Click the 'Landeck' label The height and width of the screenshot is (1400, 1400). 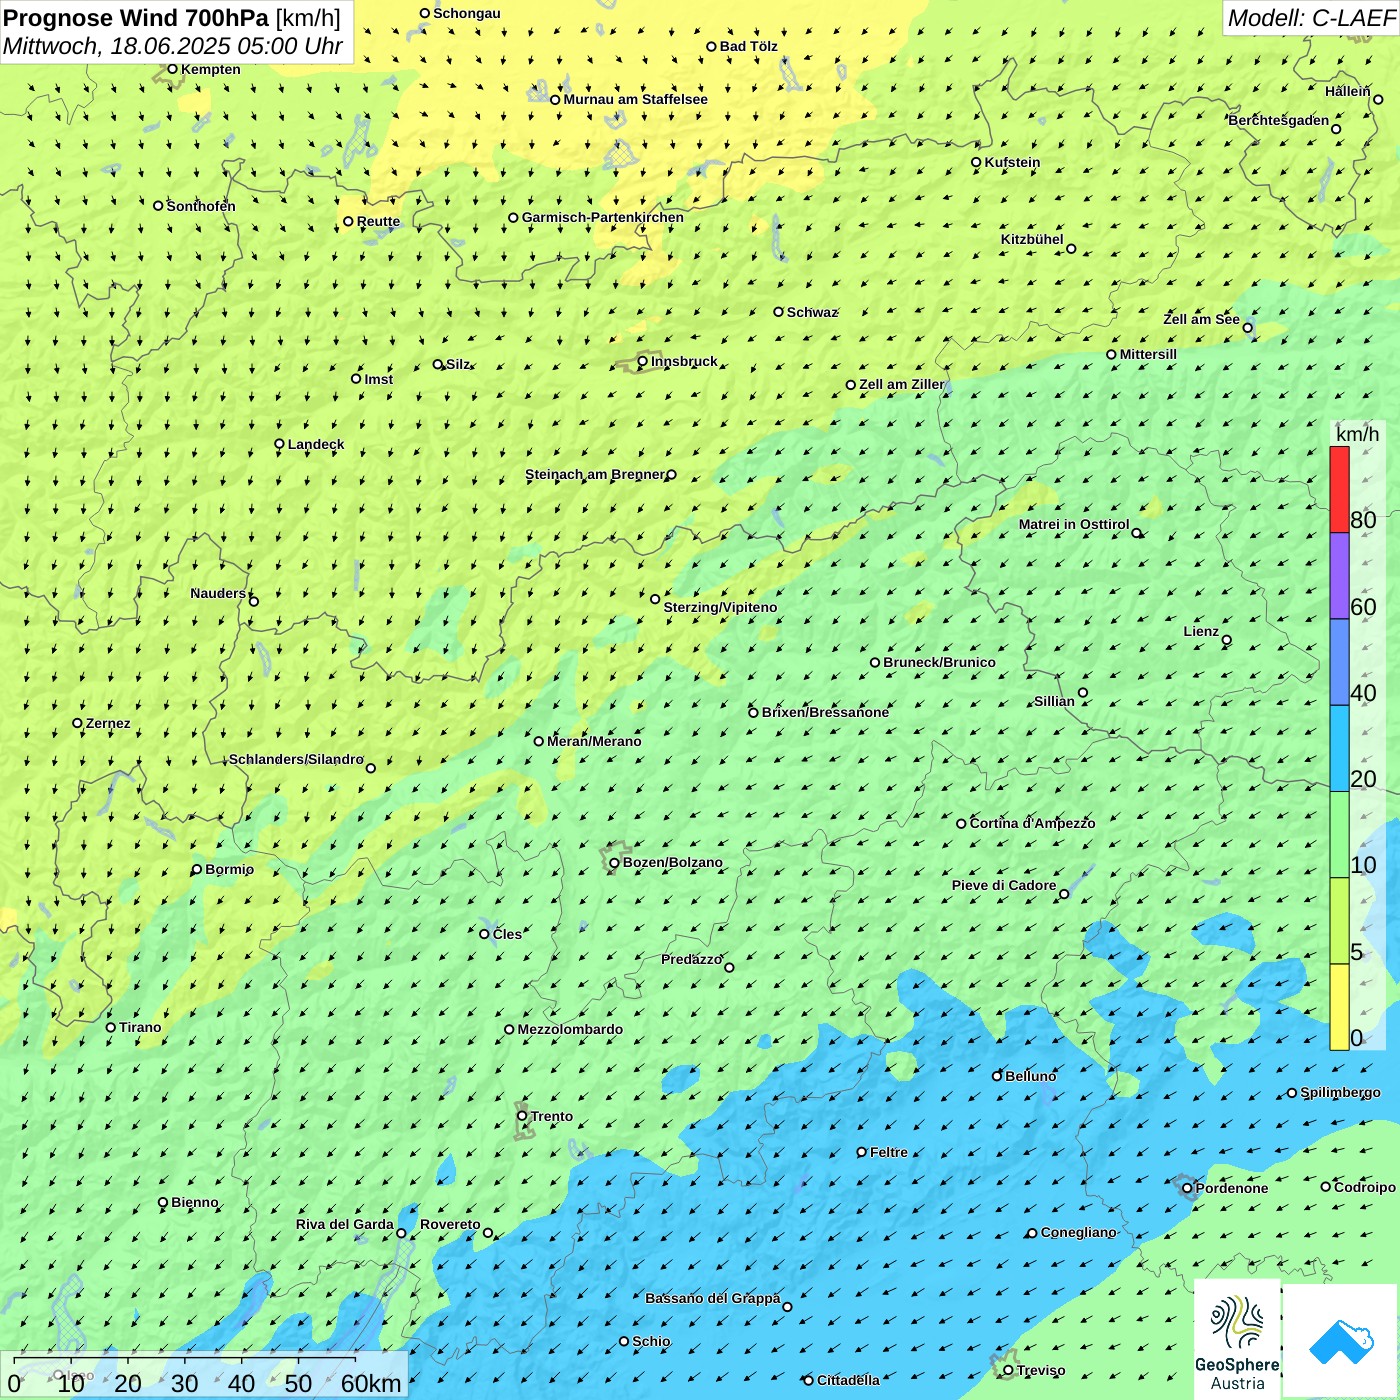[316, 444]
